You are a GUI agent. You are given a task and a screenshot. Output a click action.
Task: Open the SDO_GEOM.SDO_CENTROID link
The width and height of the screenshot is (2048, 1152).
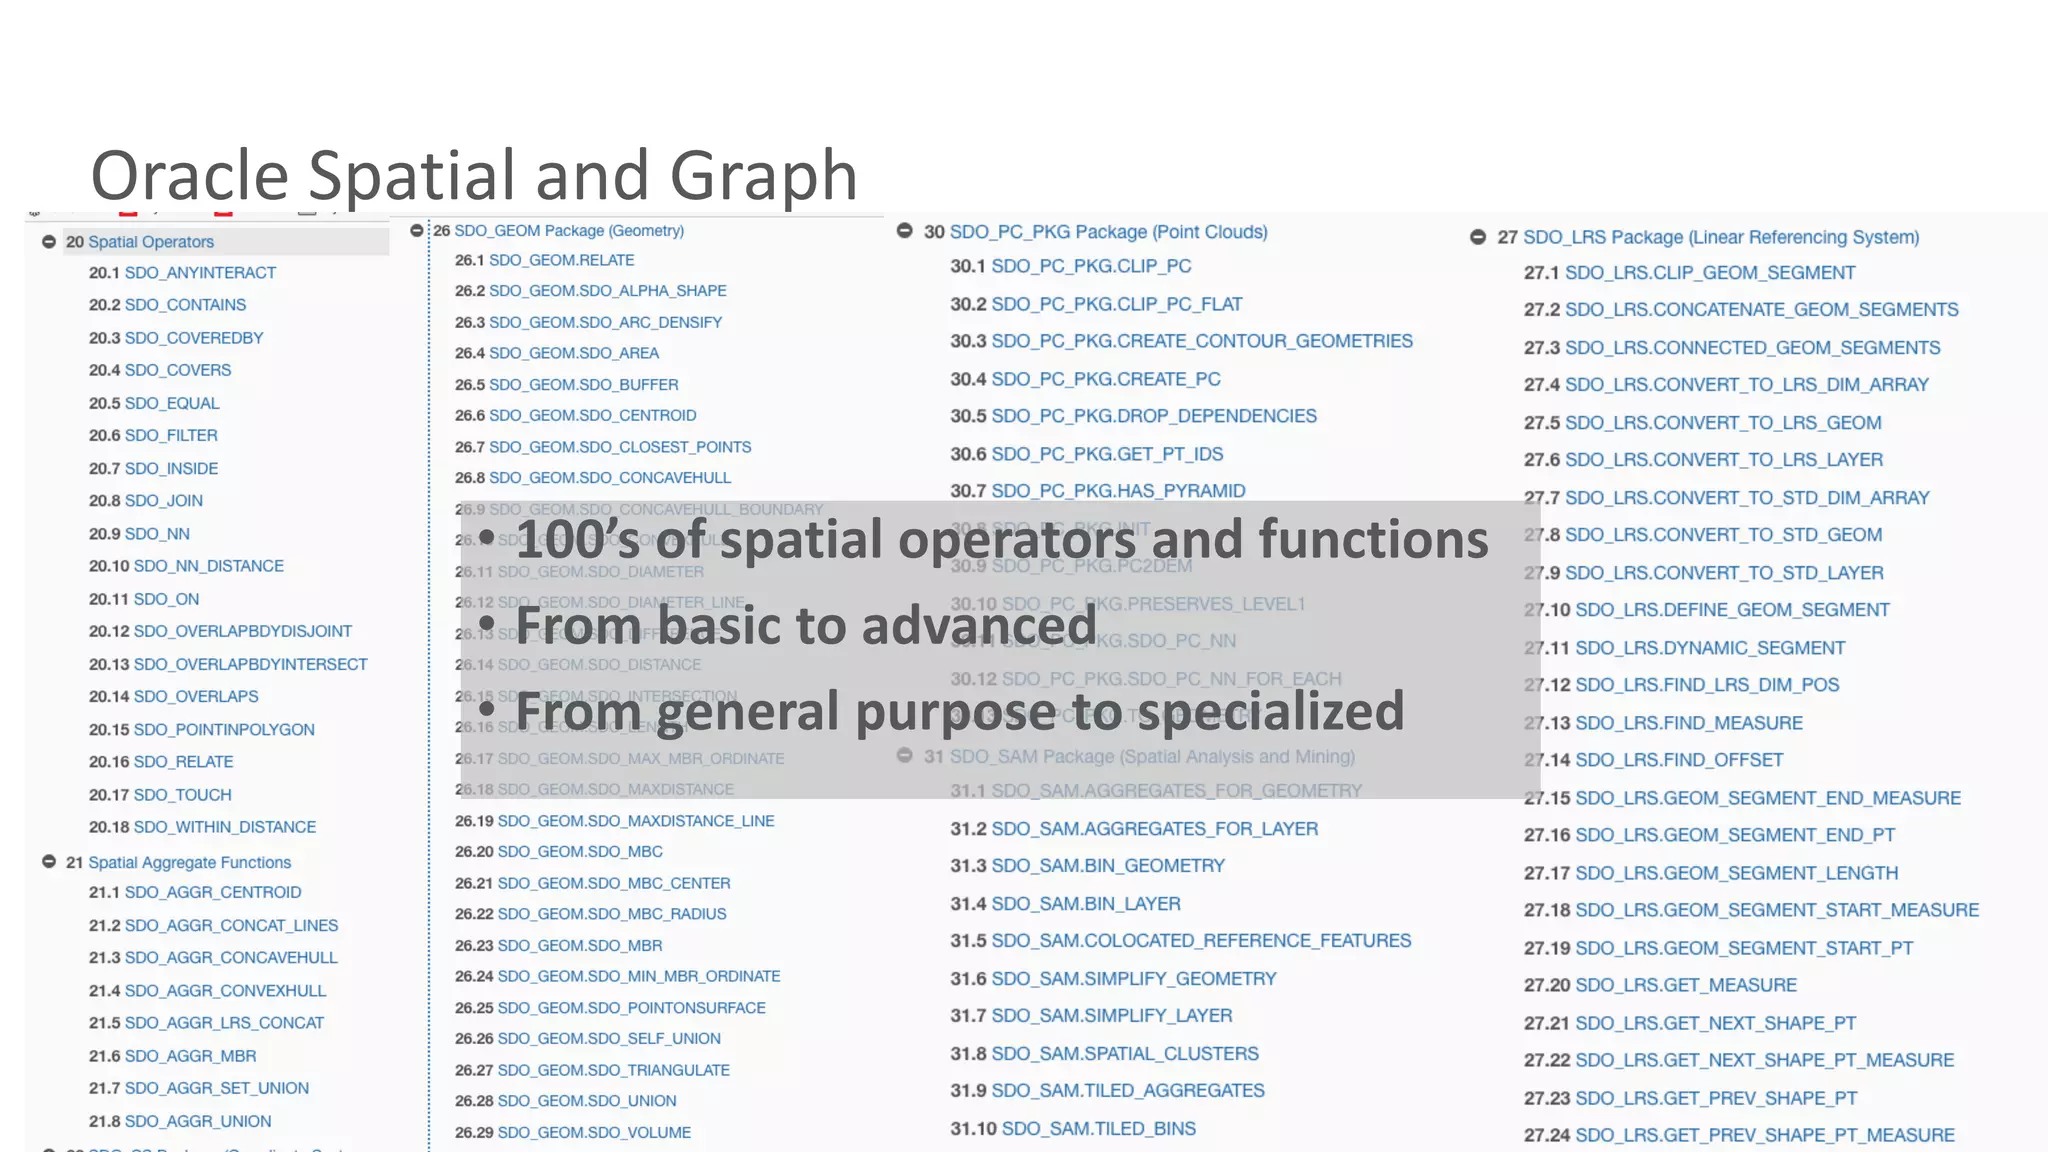pos(593,416)
